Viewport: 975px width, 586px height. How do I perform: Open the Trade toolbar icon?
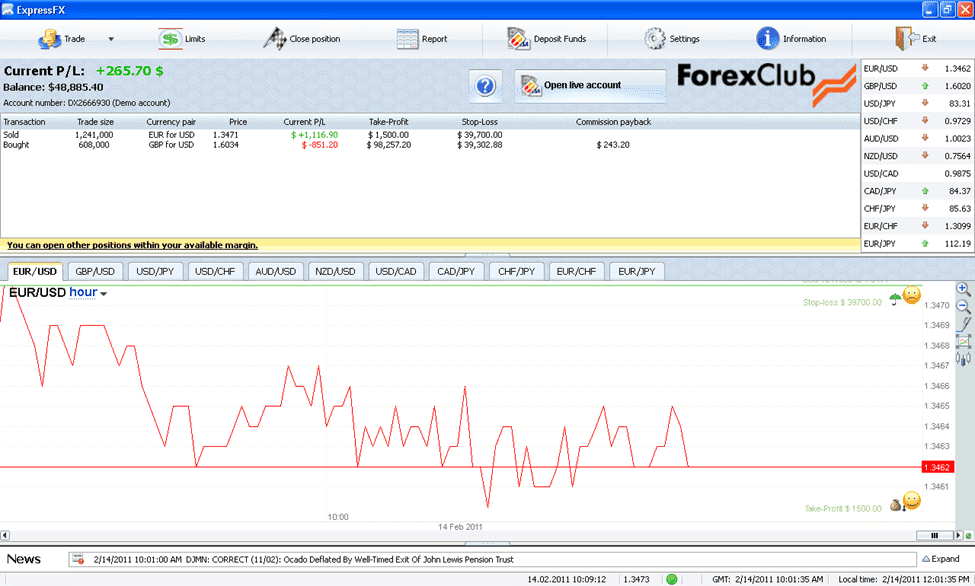(50, 39)
